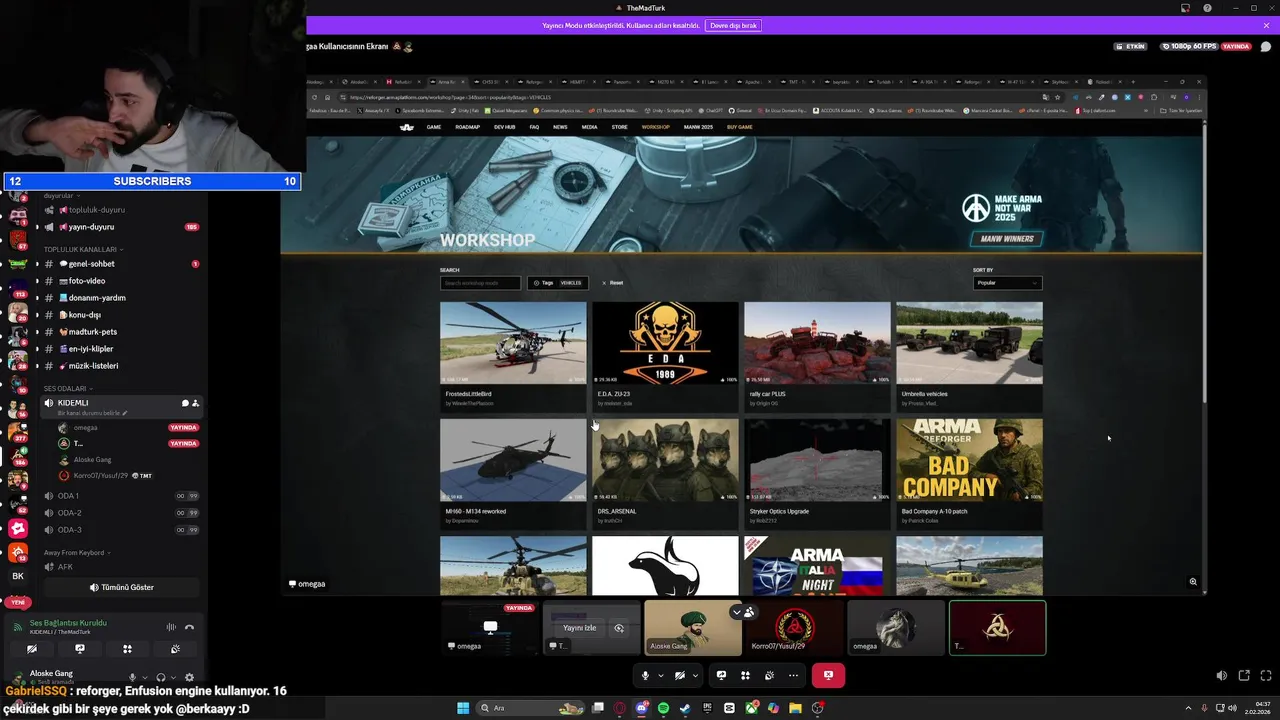Open the Activities button in voice panel
Screen dimensions: 1280x720
[127, 649]
